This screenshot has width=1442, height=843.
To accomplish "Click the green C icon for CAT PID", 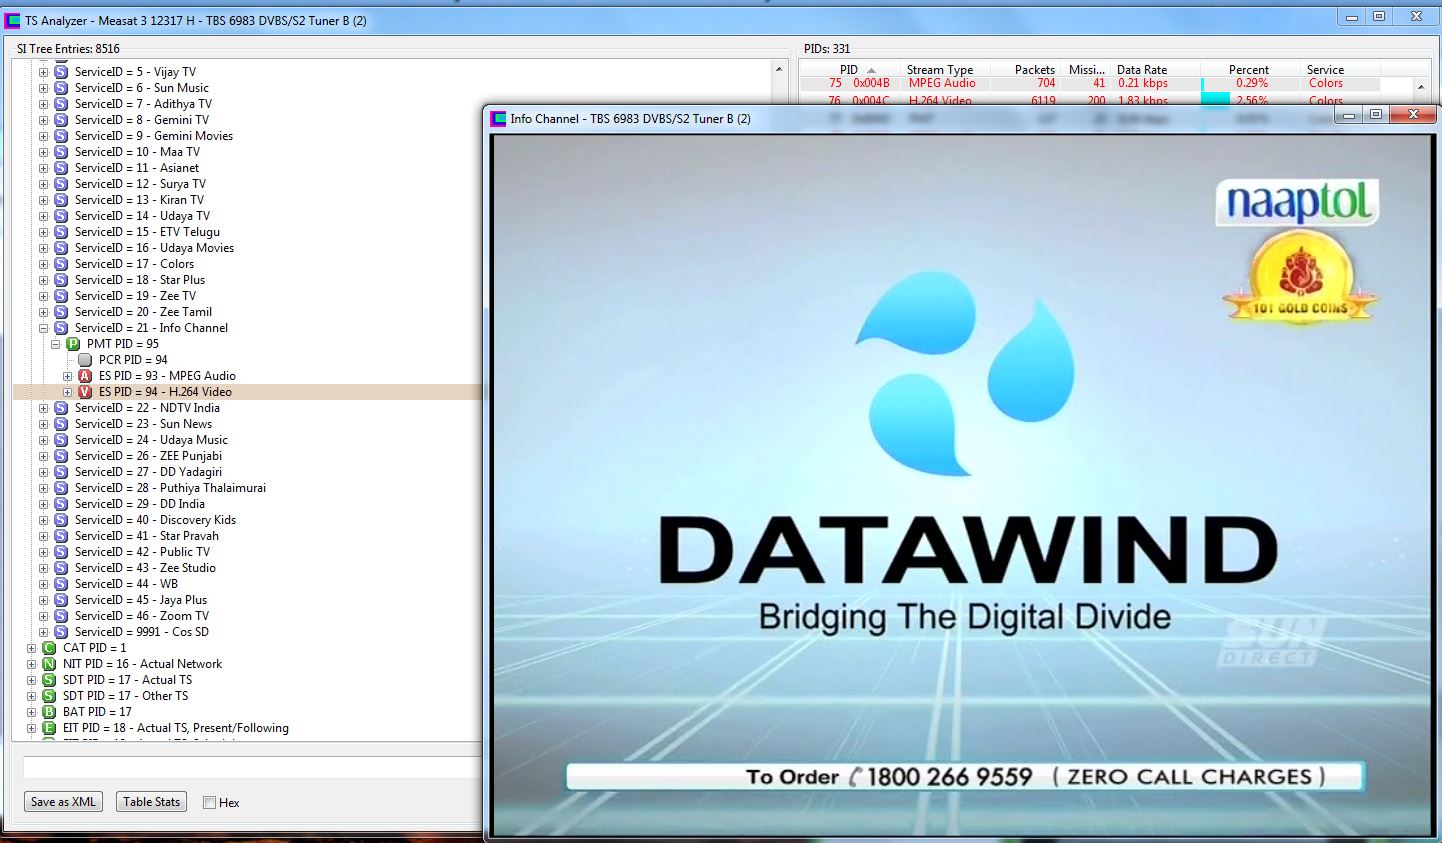I will tap(49, 648).
